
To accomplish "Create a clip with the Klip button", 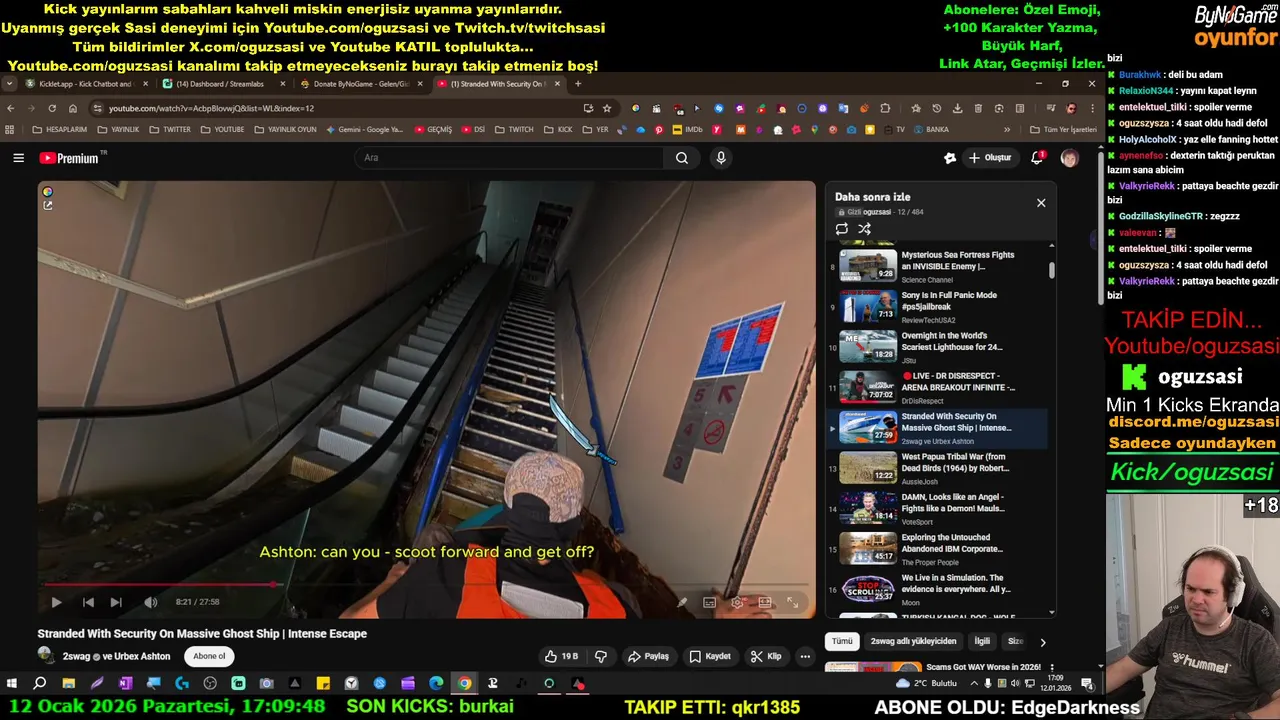I will click(766, 656).
